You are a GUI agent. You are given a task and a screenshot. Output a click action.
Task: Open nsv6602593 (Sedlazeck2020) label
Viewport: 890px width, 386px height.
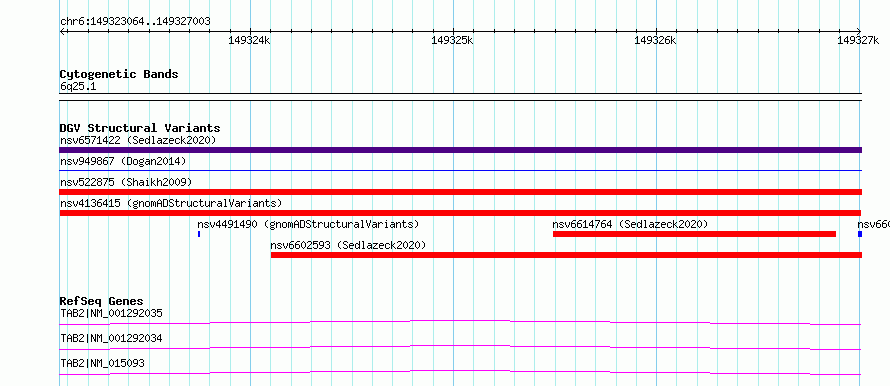349,245
